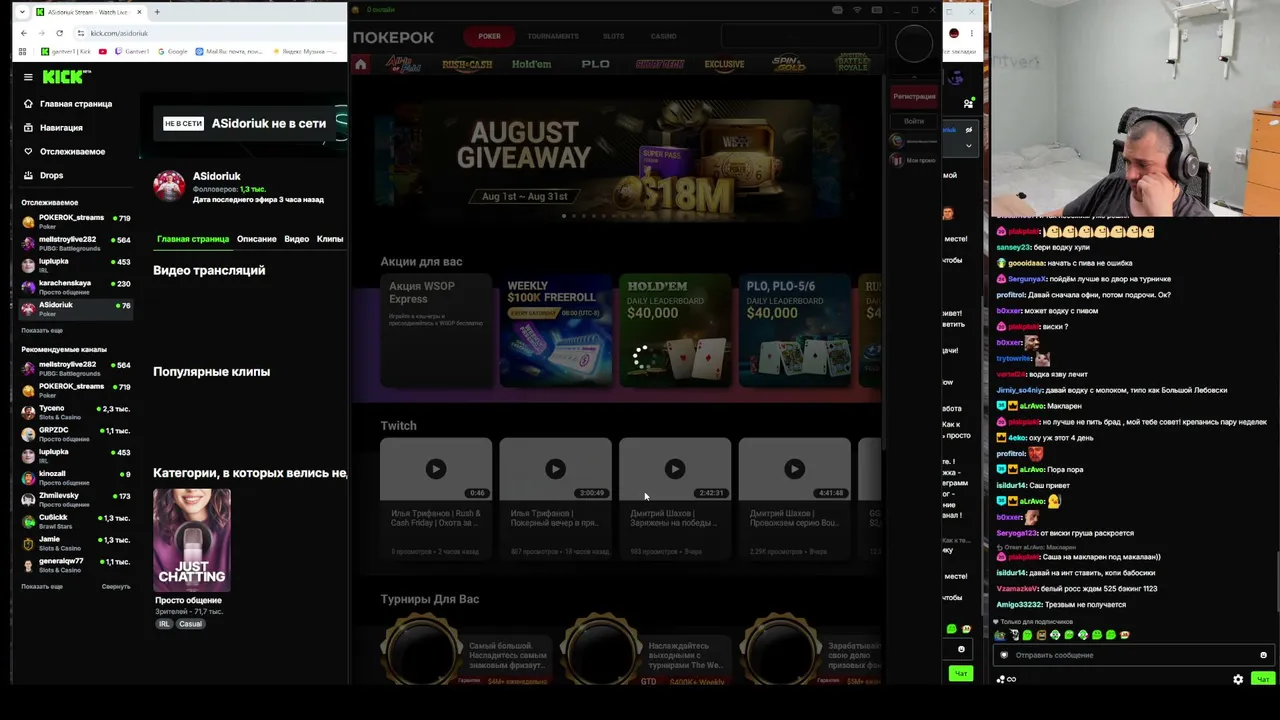
Task: Click the first subscriber emote (Pepe)
Action: tap(1000, 635)
